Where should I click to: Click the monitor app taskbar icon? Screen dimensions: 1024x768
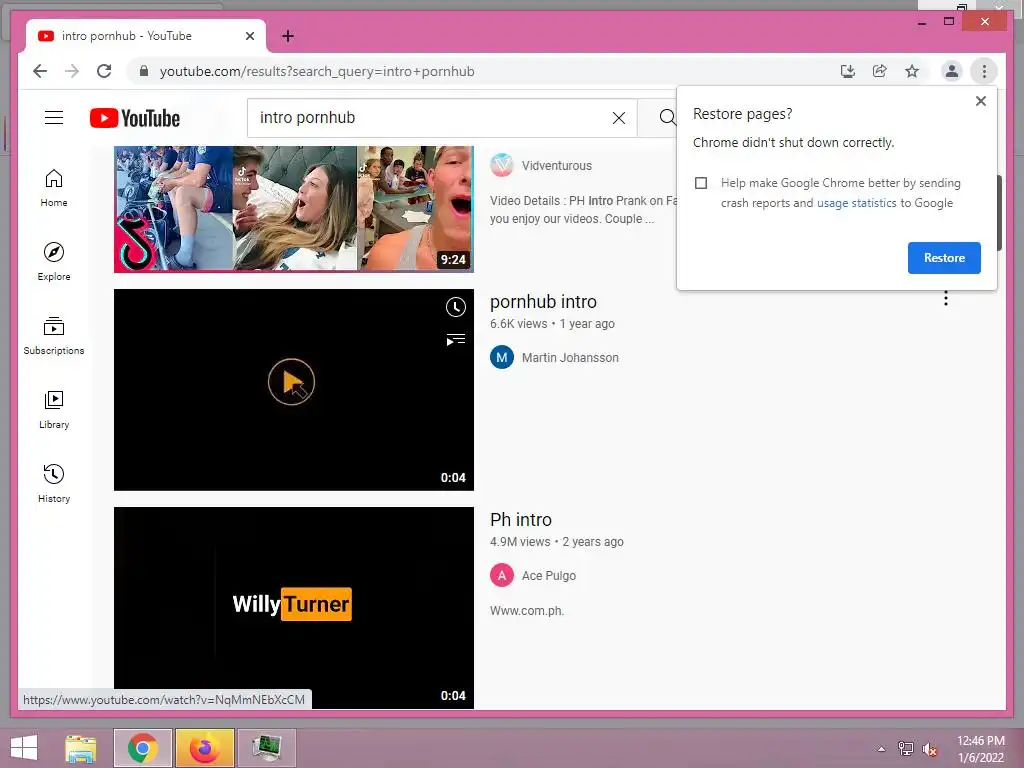tap(266, 748)
